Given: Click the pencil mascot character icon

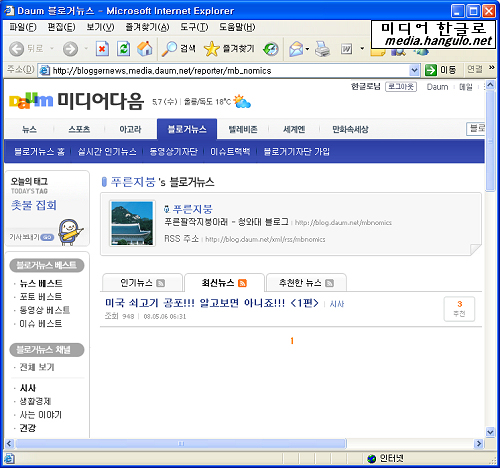Looking at the screenshot, I should [x=70, y=232].
